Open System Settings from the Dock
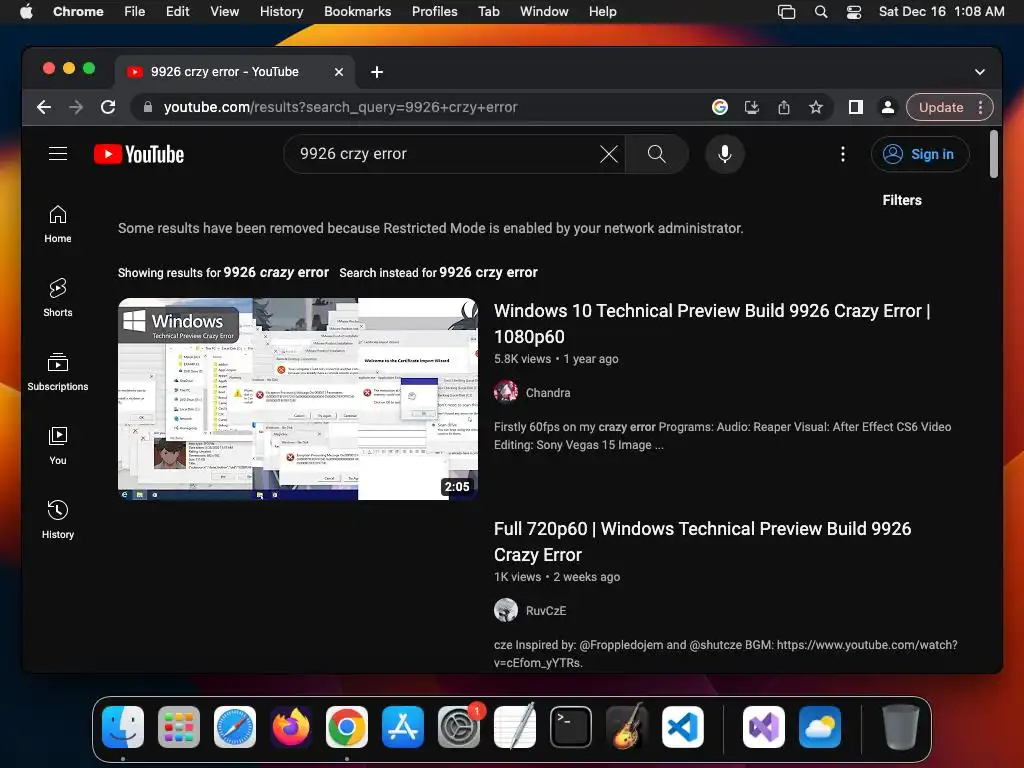 [x=459, y=727]
